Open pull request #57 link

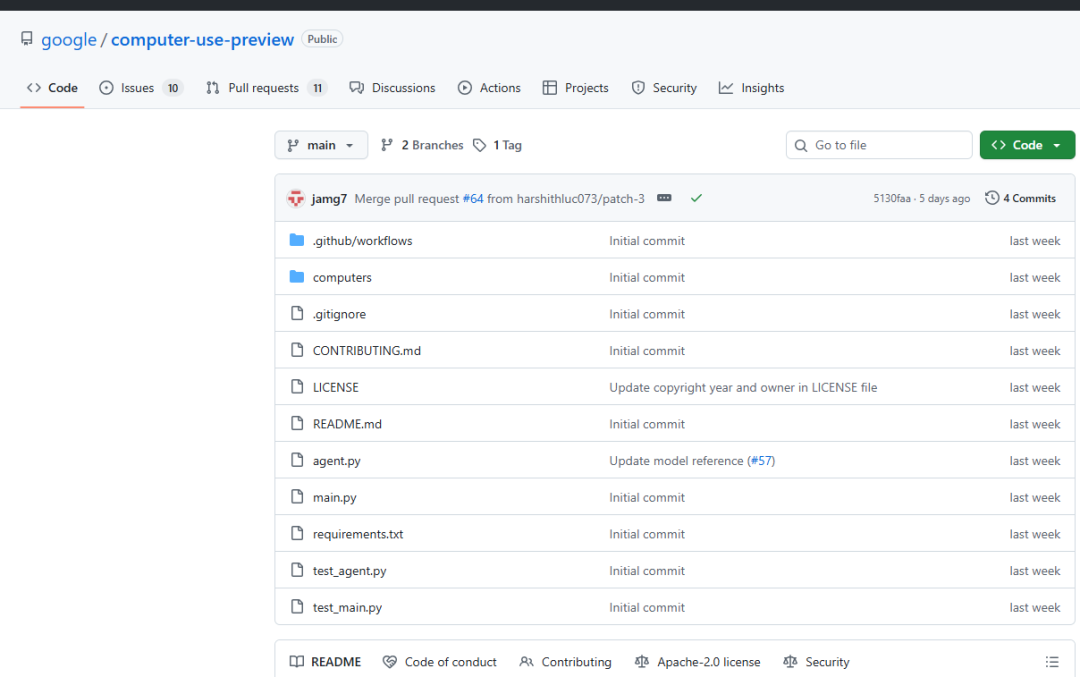[761, 461]
